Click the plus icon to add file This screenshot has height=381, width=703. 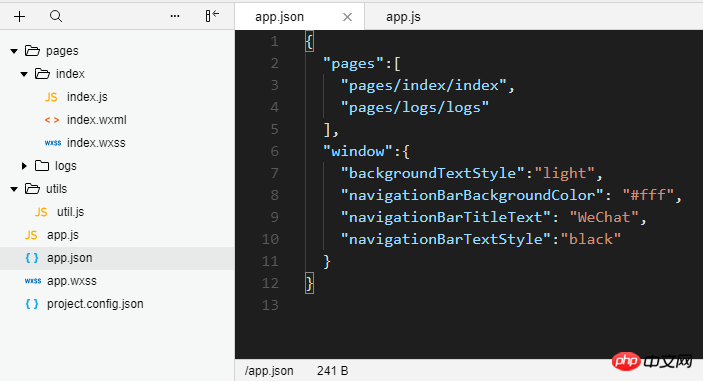click(x=19, y=17)
